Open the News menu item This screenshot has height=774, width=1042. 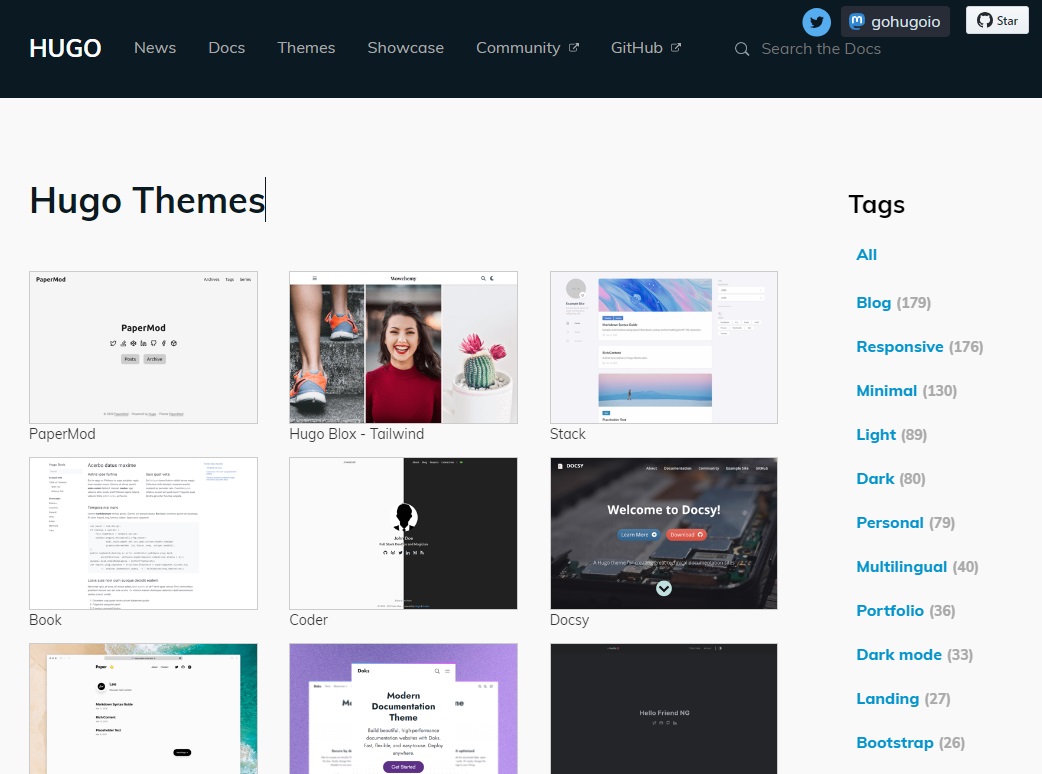(155, 48)
